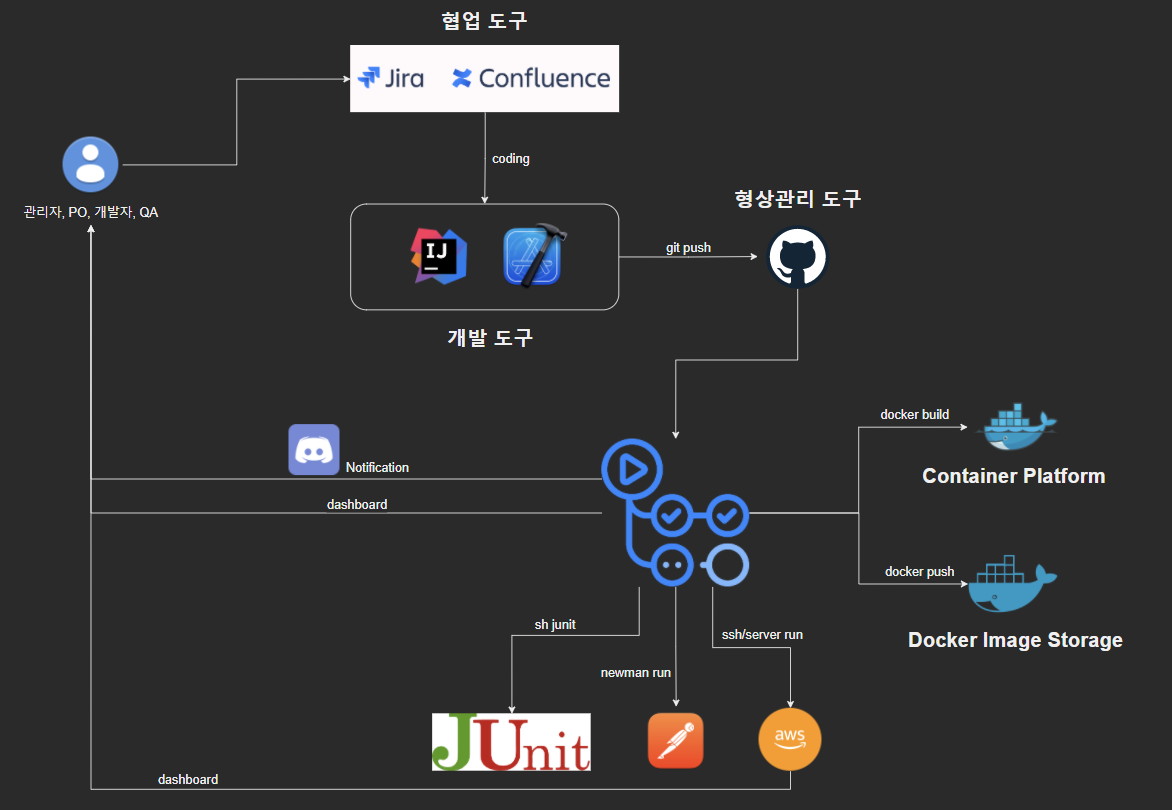The image size is (1172, 810).
Task: Click the 'Notification' label
Action: pos(377,467)
